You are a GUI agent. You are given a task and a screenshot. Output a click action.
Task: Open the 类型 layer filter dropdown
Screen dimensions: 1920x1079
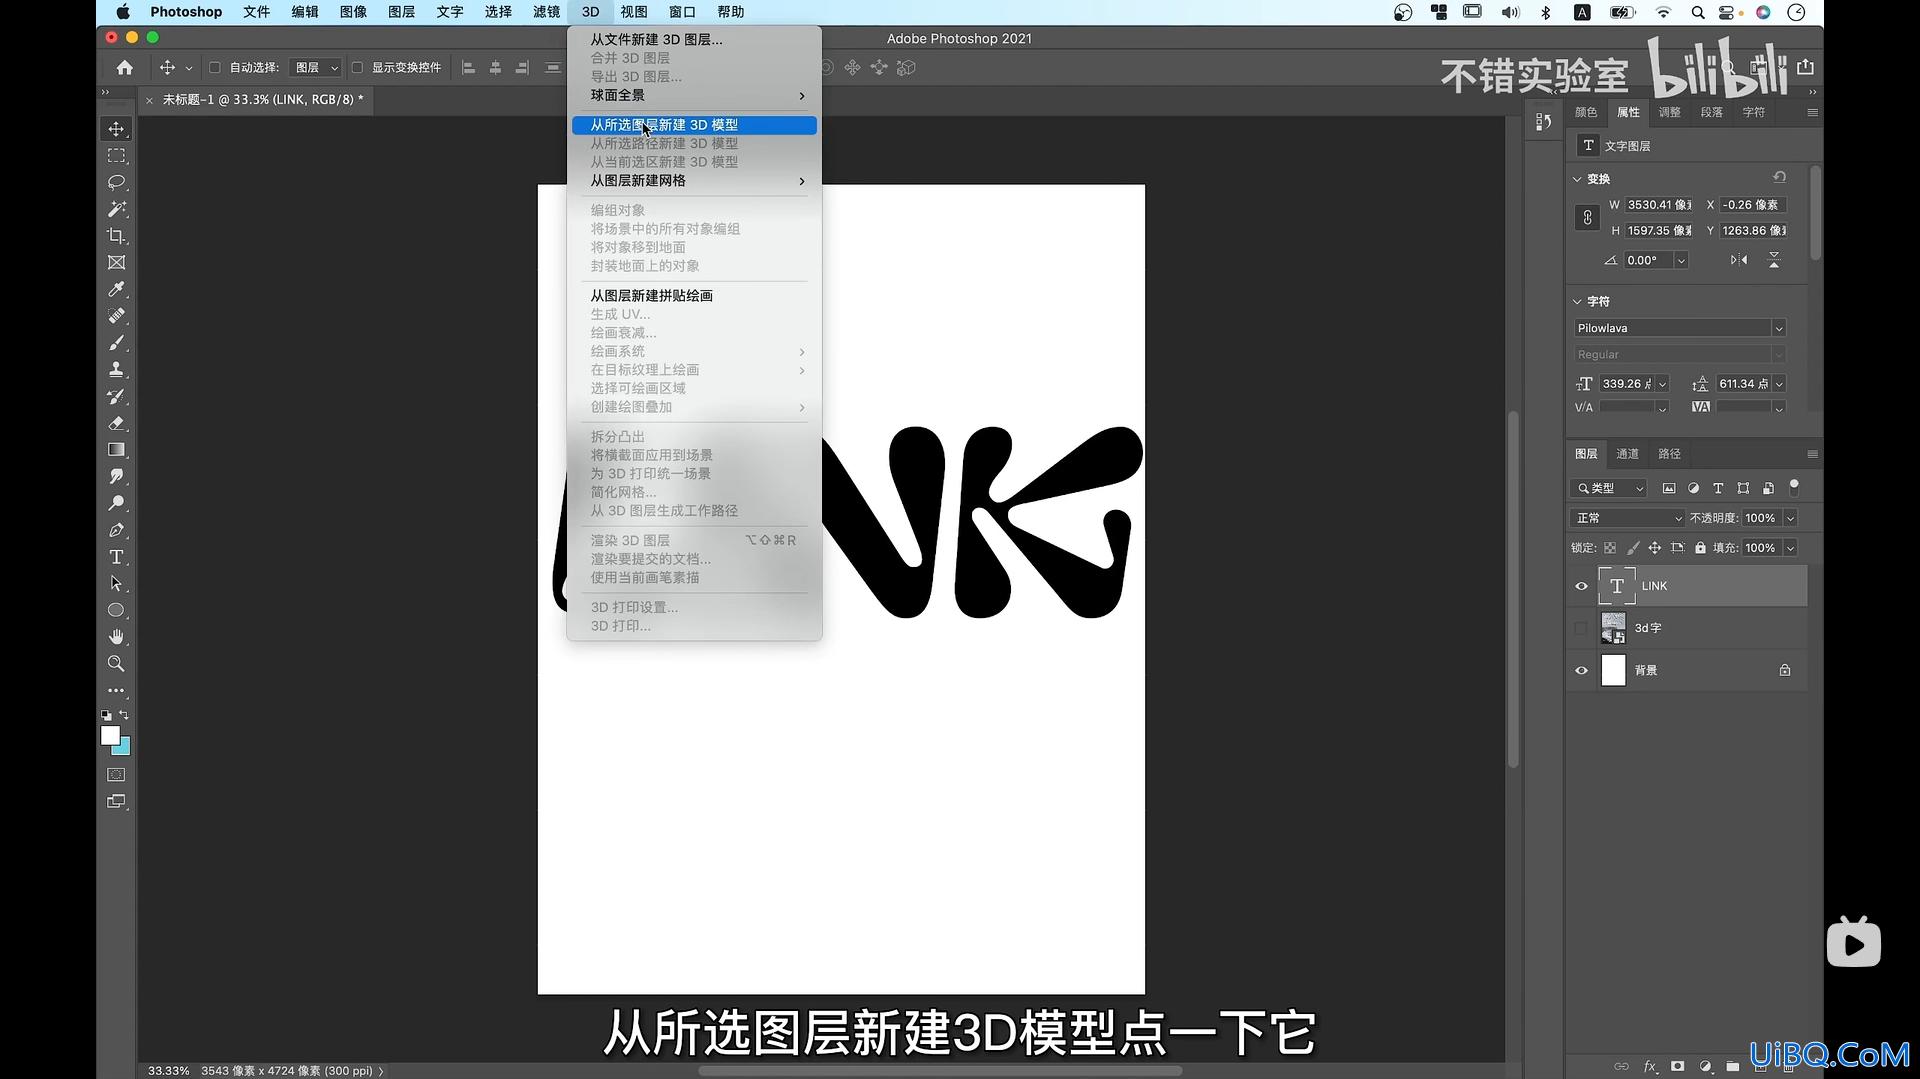(x=1609, y=488)
